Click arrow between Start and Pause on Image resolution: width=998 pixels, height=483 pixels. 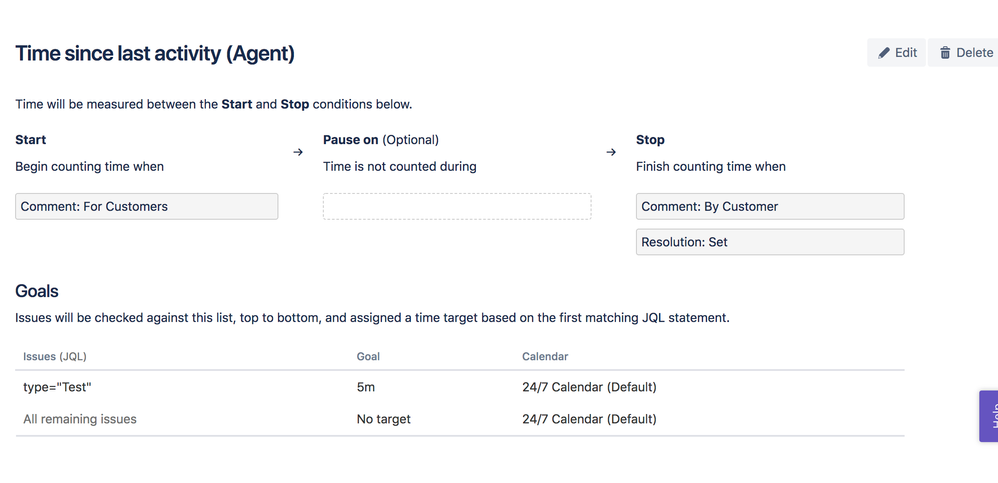click(298, 152)
